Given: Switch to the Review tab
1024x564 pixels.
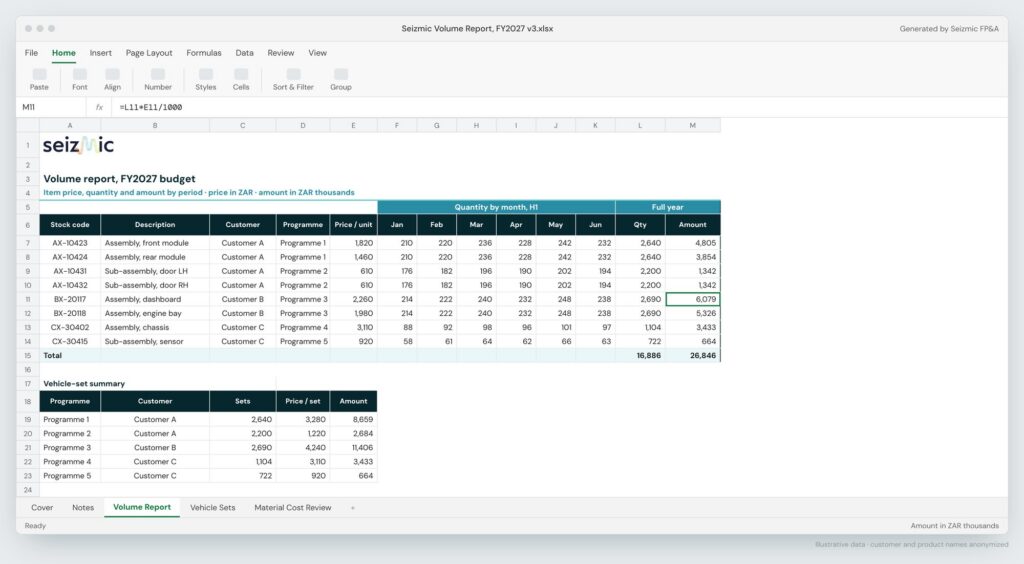Looking at the screenshot, I should coord(281,53).
